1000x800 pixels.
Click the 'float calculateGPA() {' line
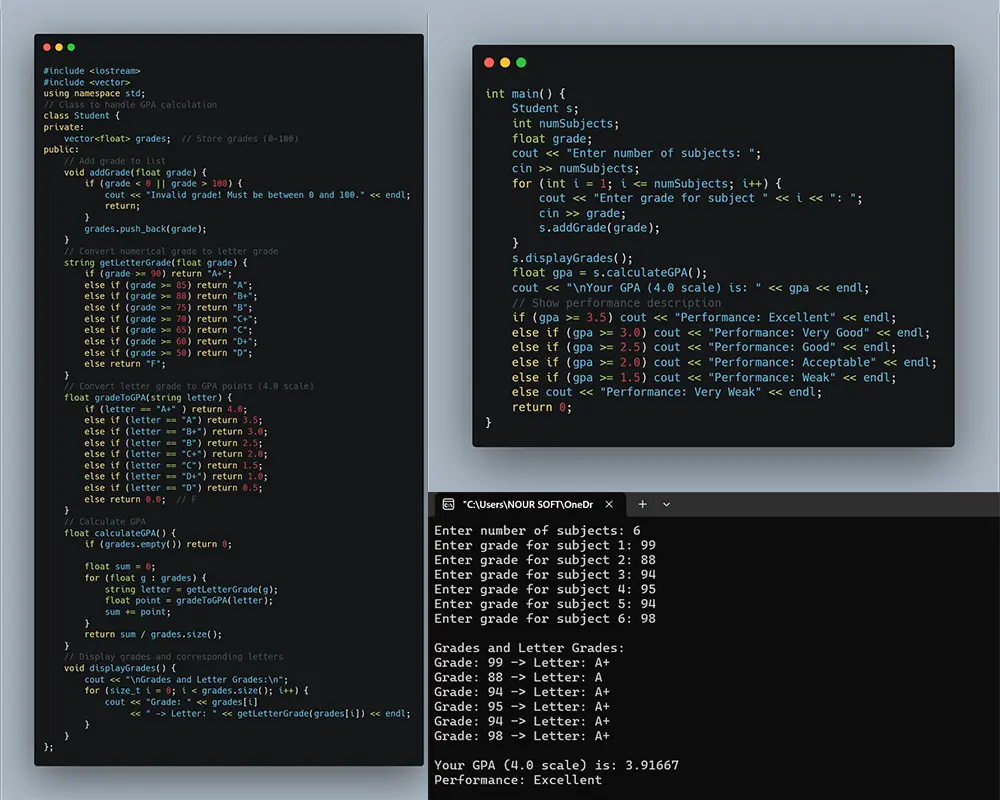point(120,533)
